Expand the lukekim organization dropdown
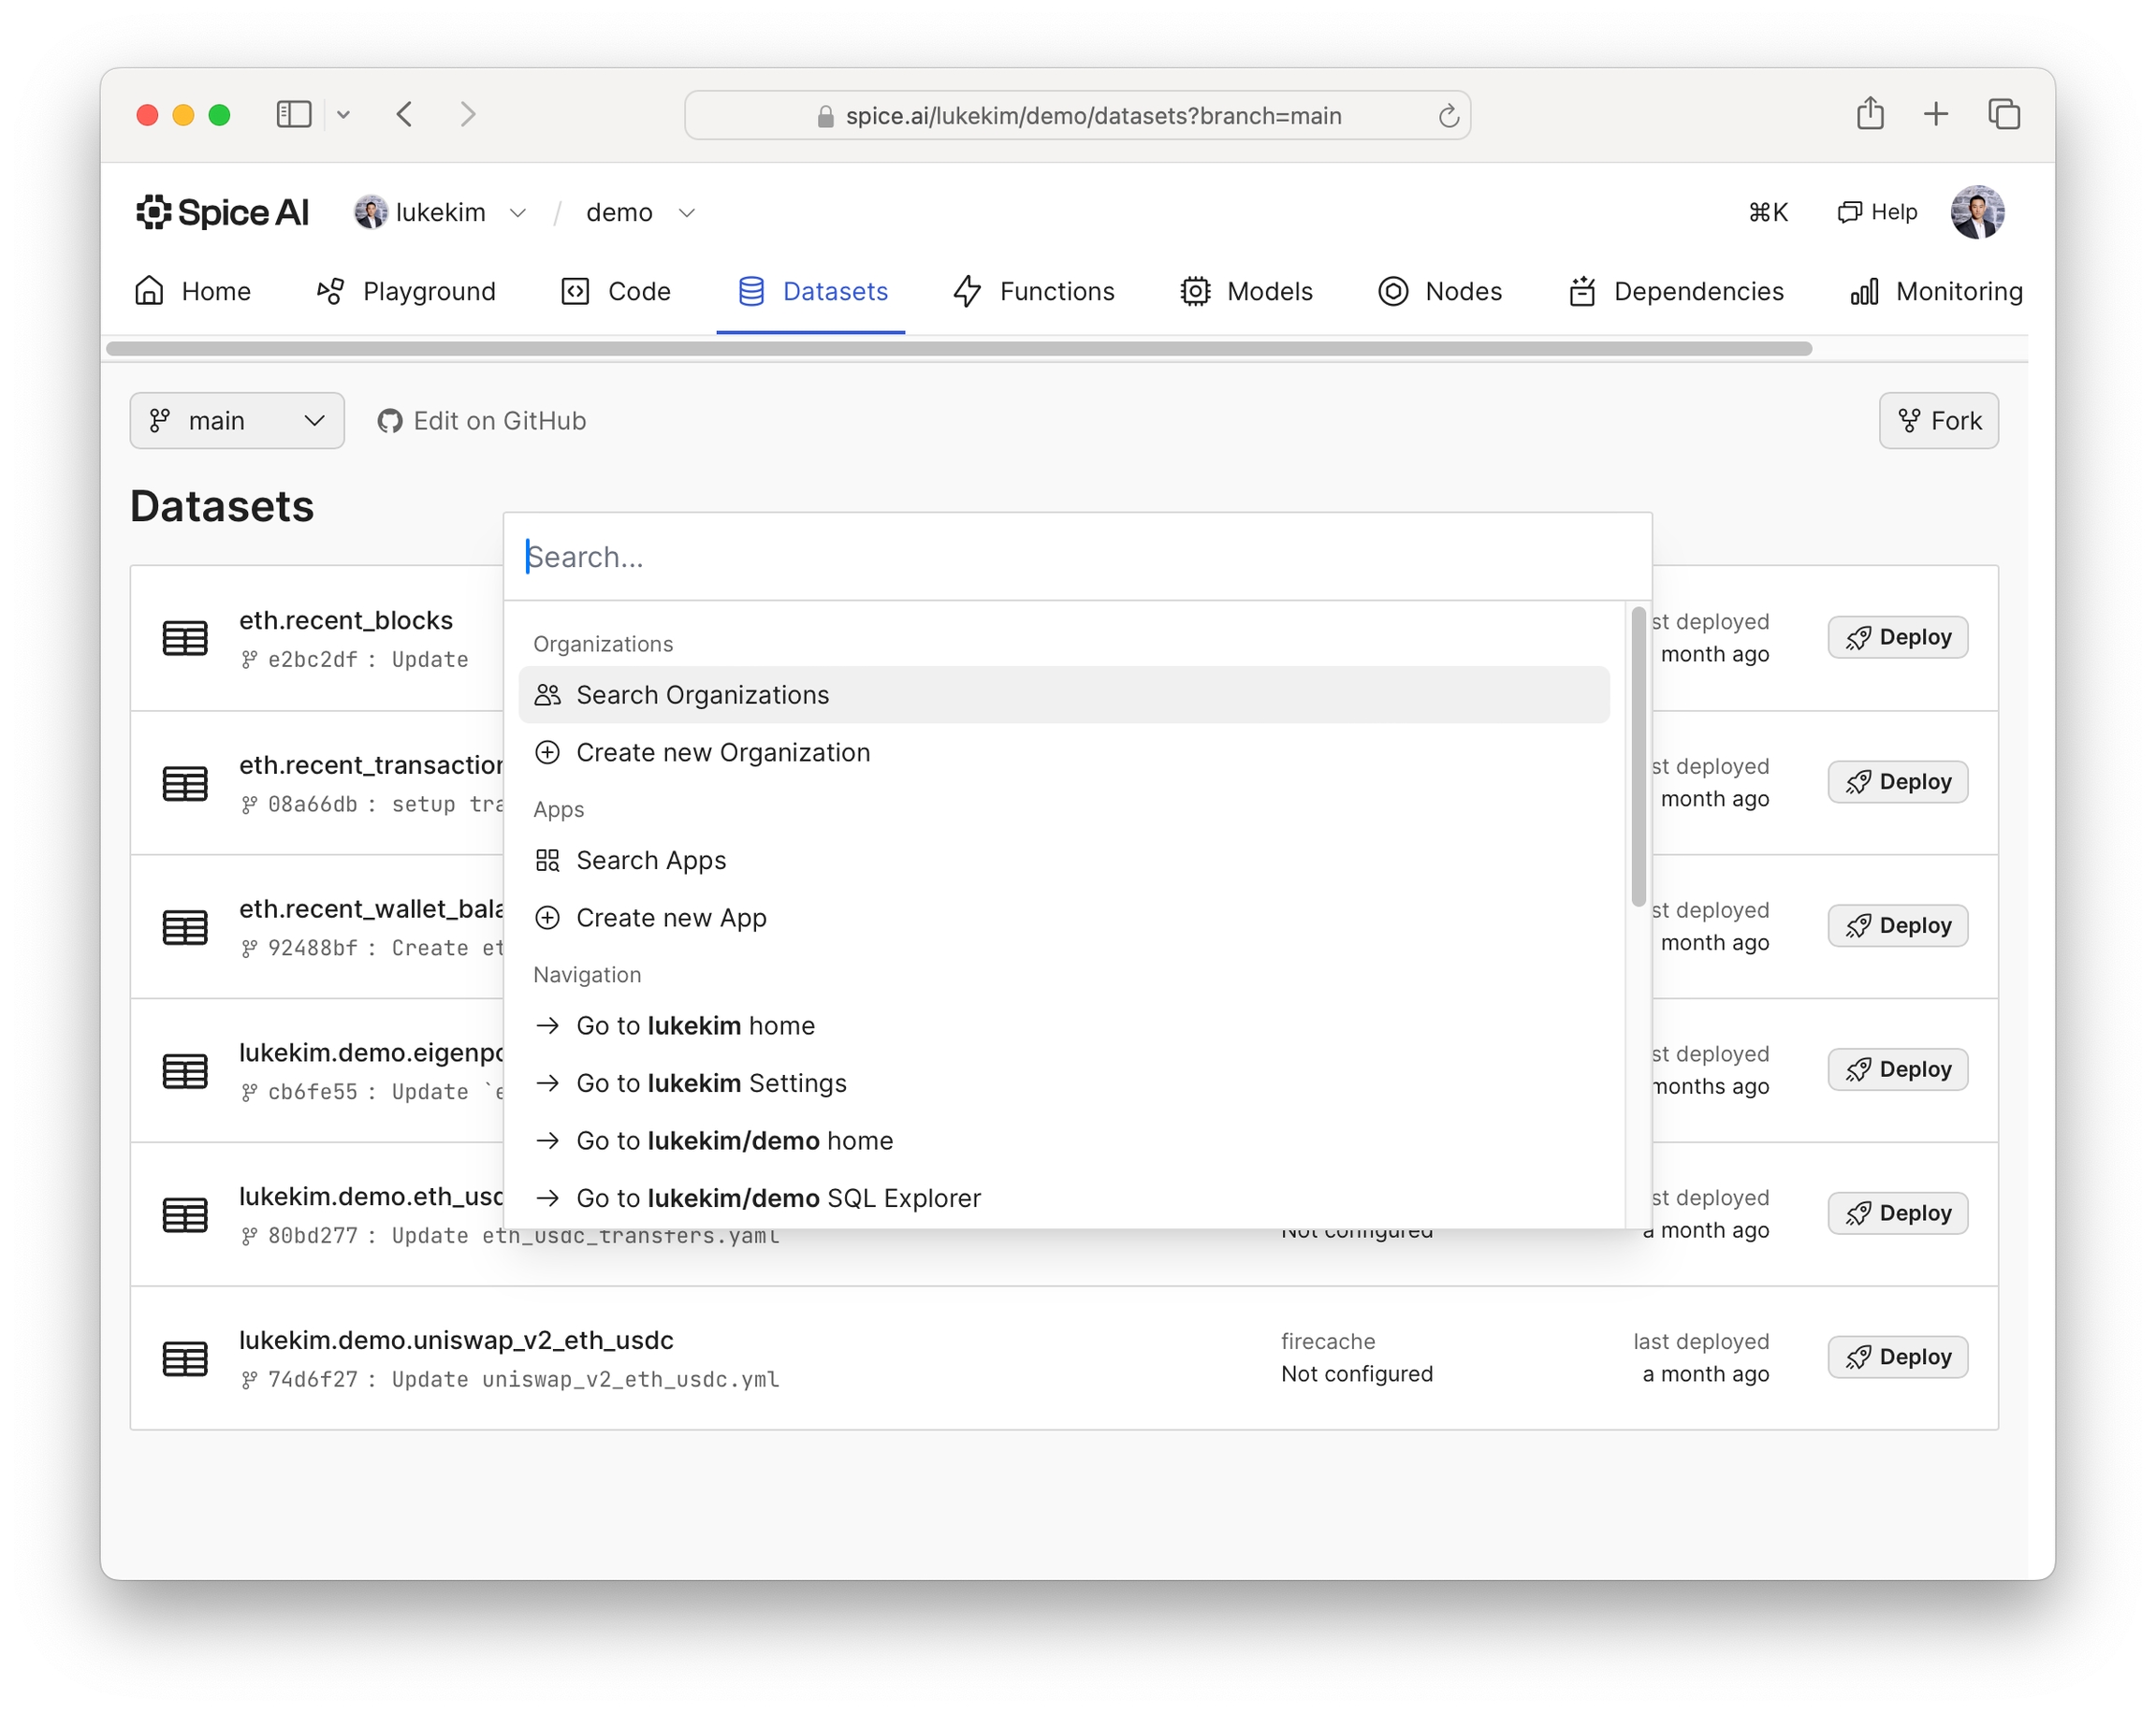 518,213
